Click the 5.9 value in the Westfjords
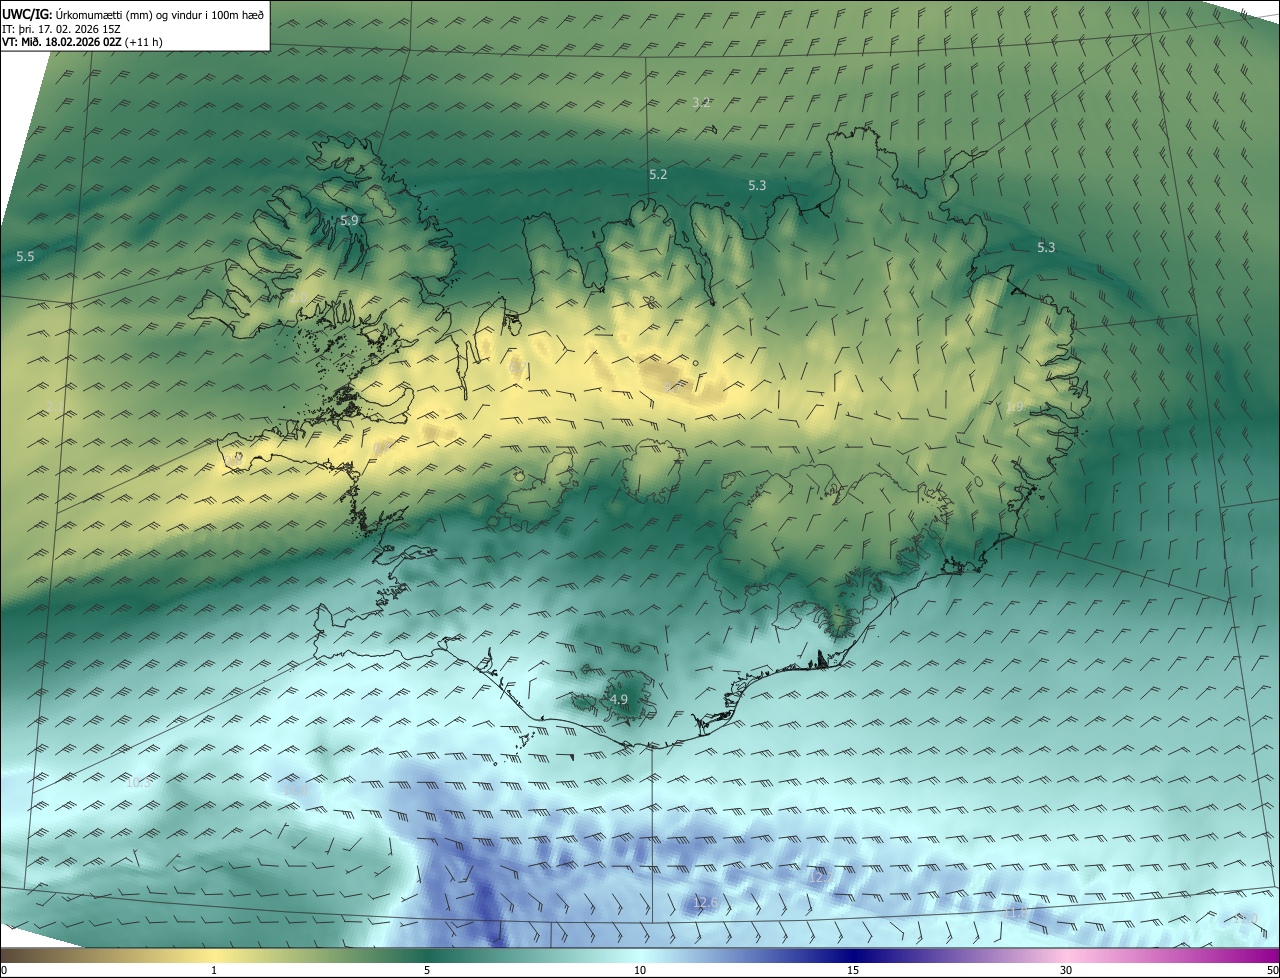Image resolution: width=1280 pixels, height=978 pixels. (349, 220)
